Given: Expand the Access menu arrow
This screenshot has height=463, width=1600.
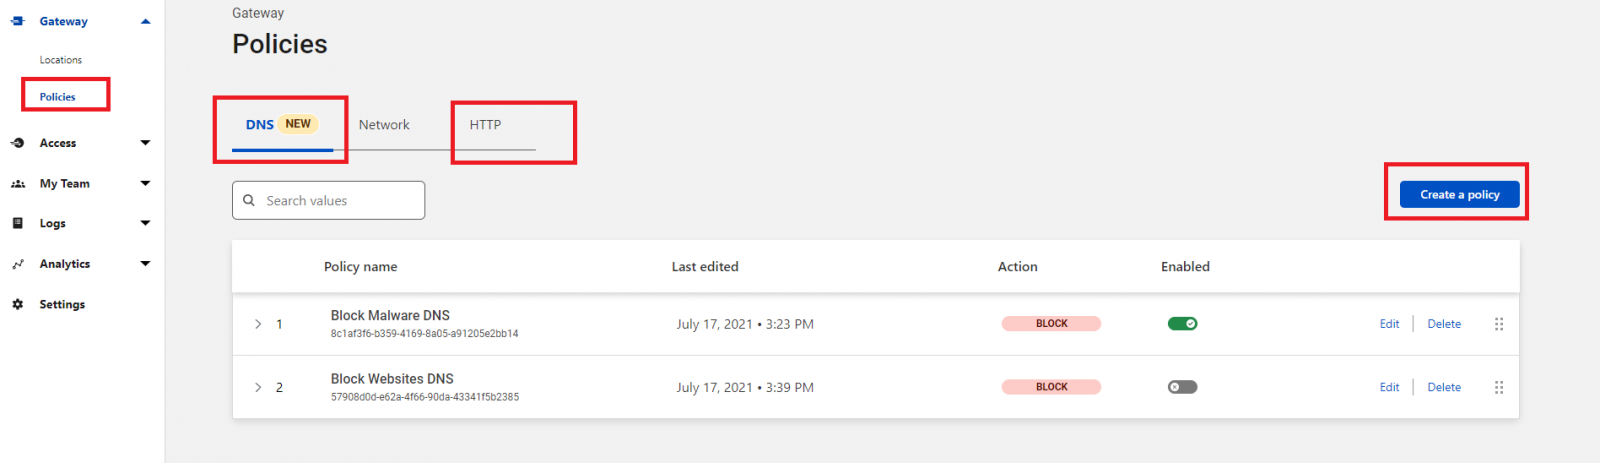Looking at the screenshot, I should pos(146,143).
